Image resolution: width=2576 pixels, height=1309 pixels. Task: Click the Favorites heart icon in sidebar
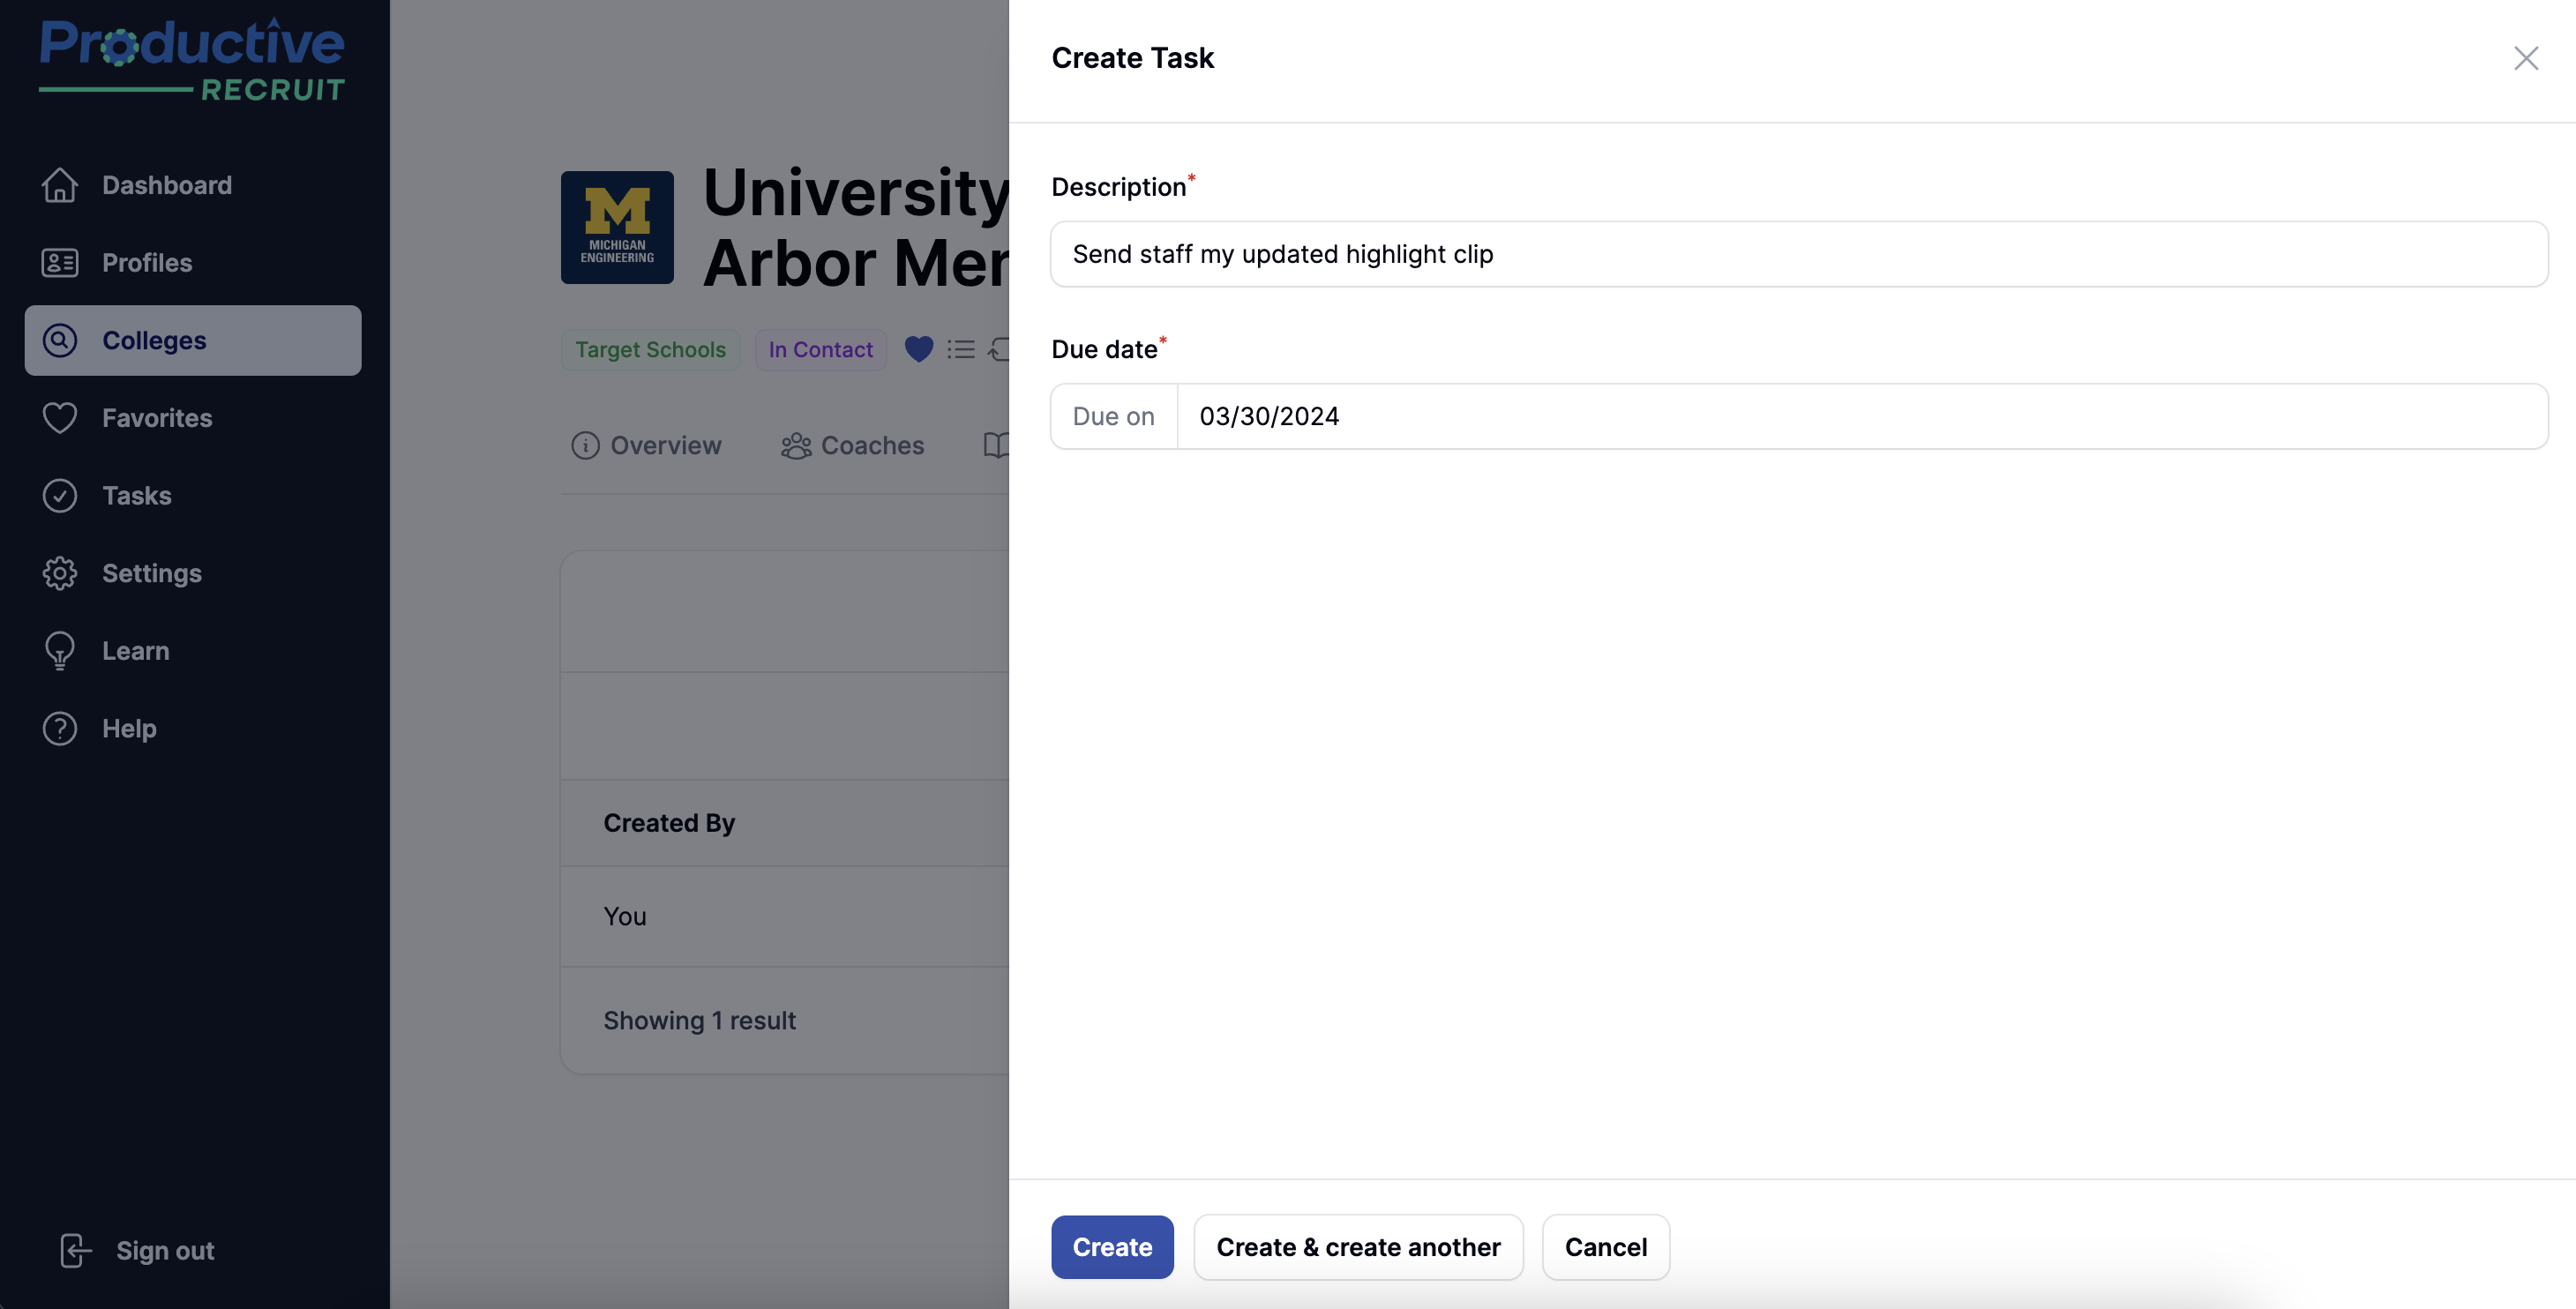tap(60, 418)
